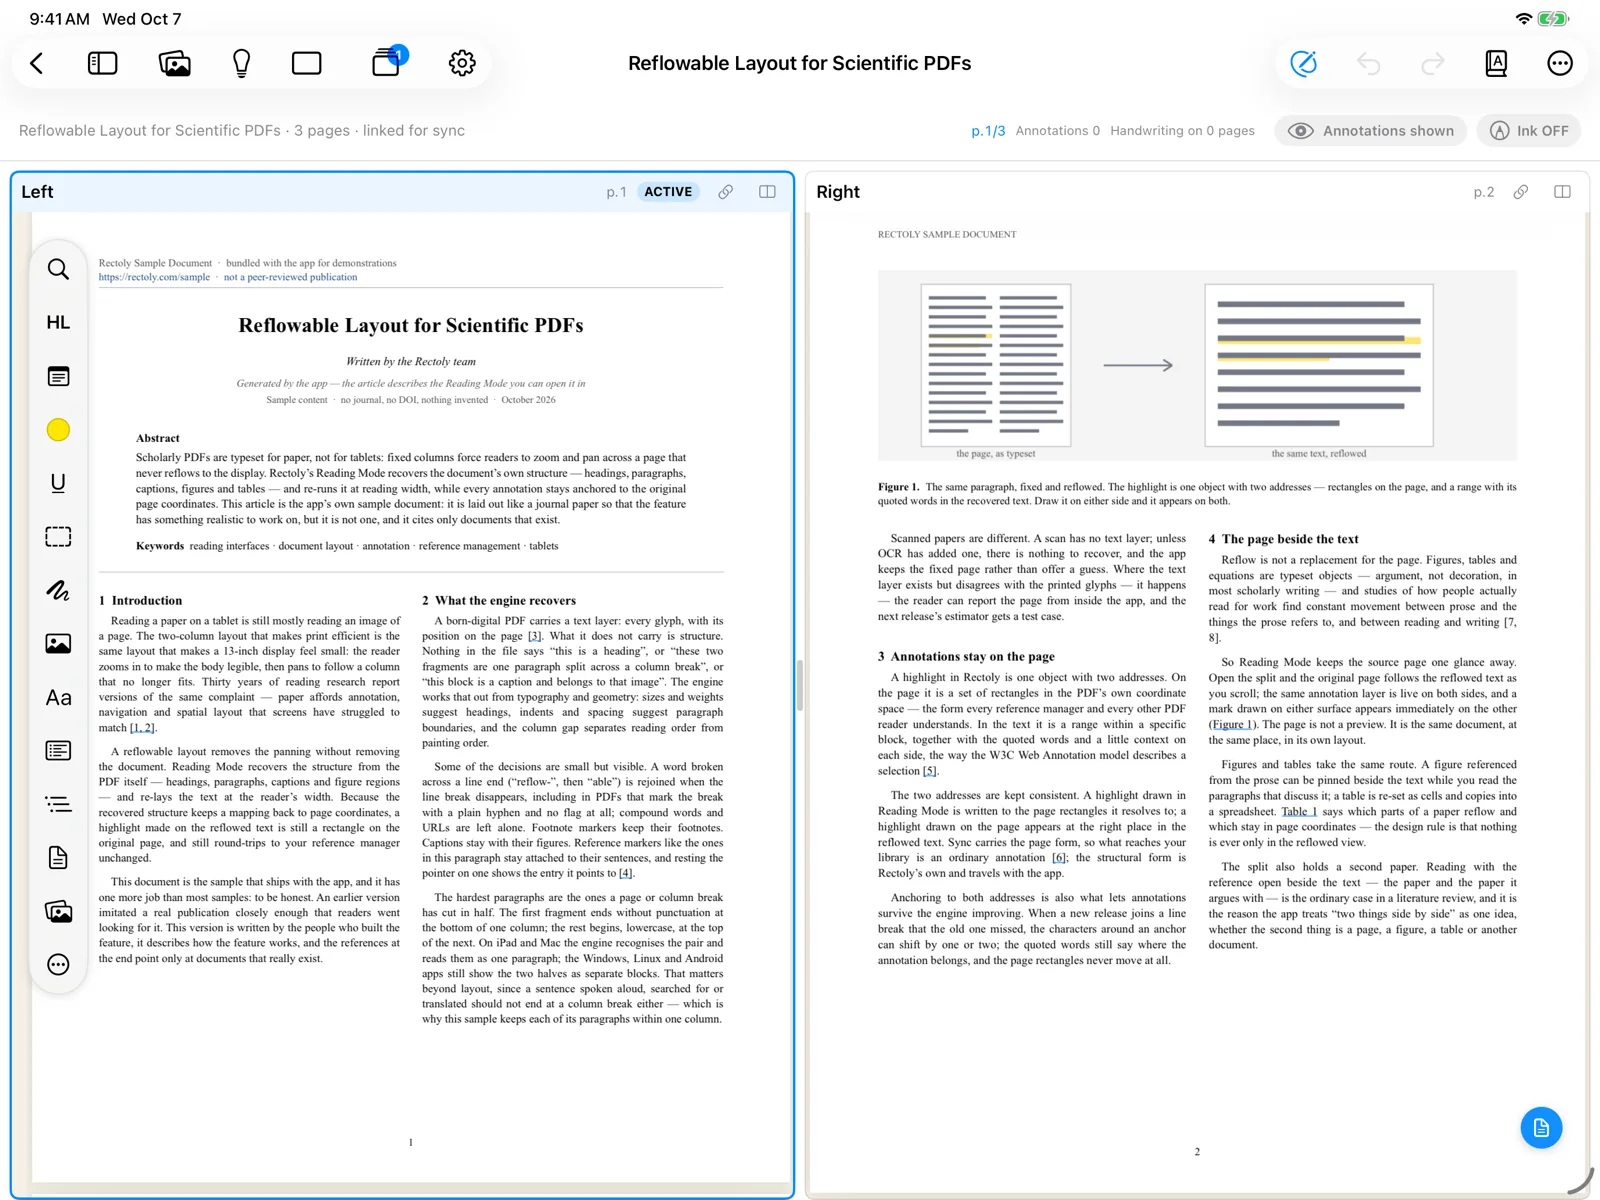Screen dimensions: 1600x1200
Task: Choose the underline tool in sidebar
Action: pos(58,483)
